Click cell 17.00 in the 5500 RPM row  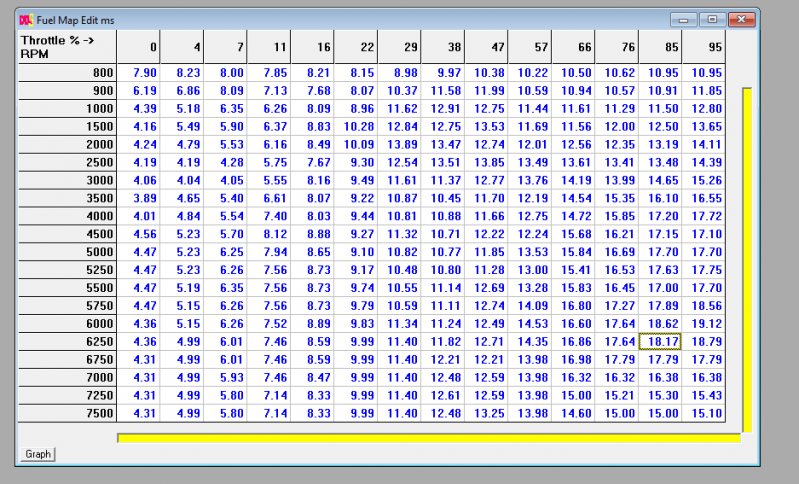click(660, 288)
